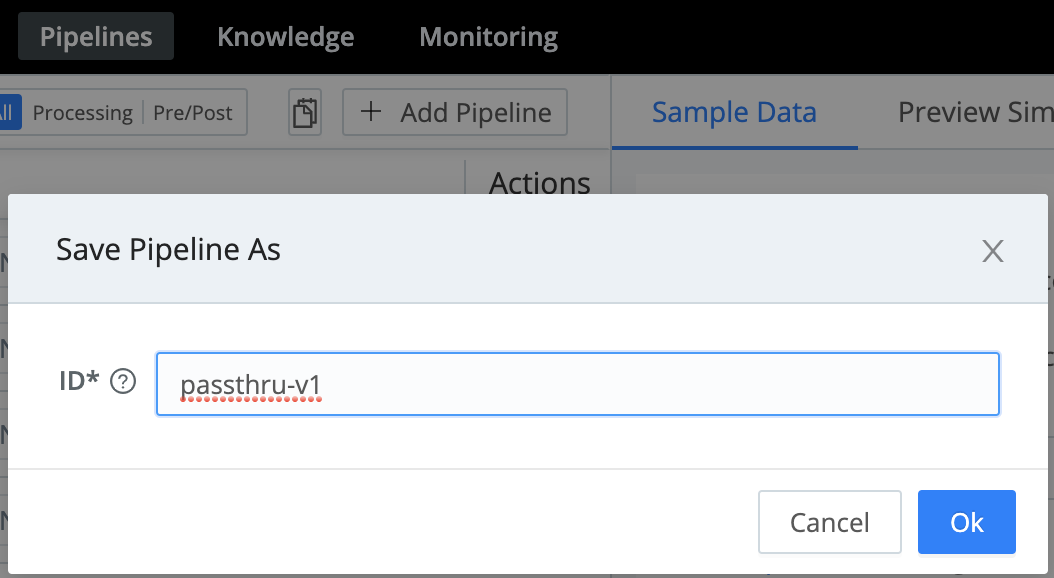Open the Knowledge menu

tap(285, 37)
